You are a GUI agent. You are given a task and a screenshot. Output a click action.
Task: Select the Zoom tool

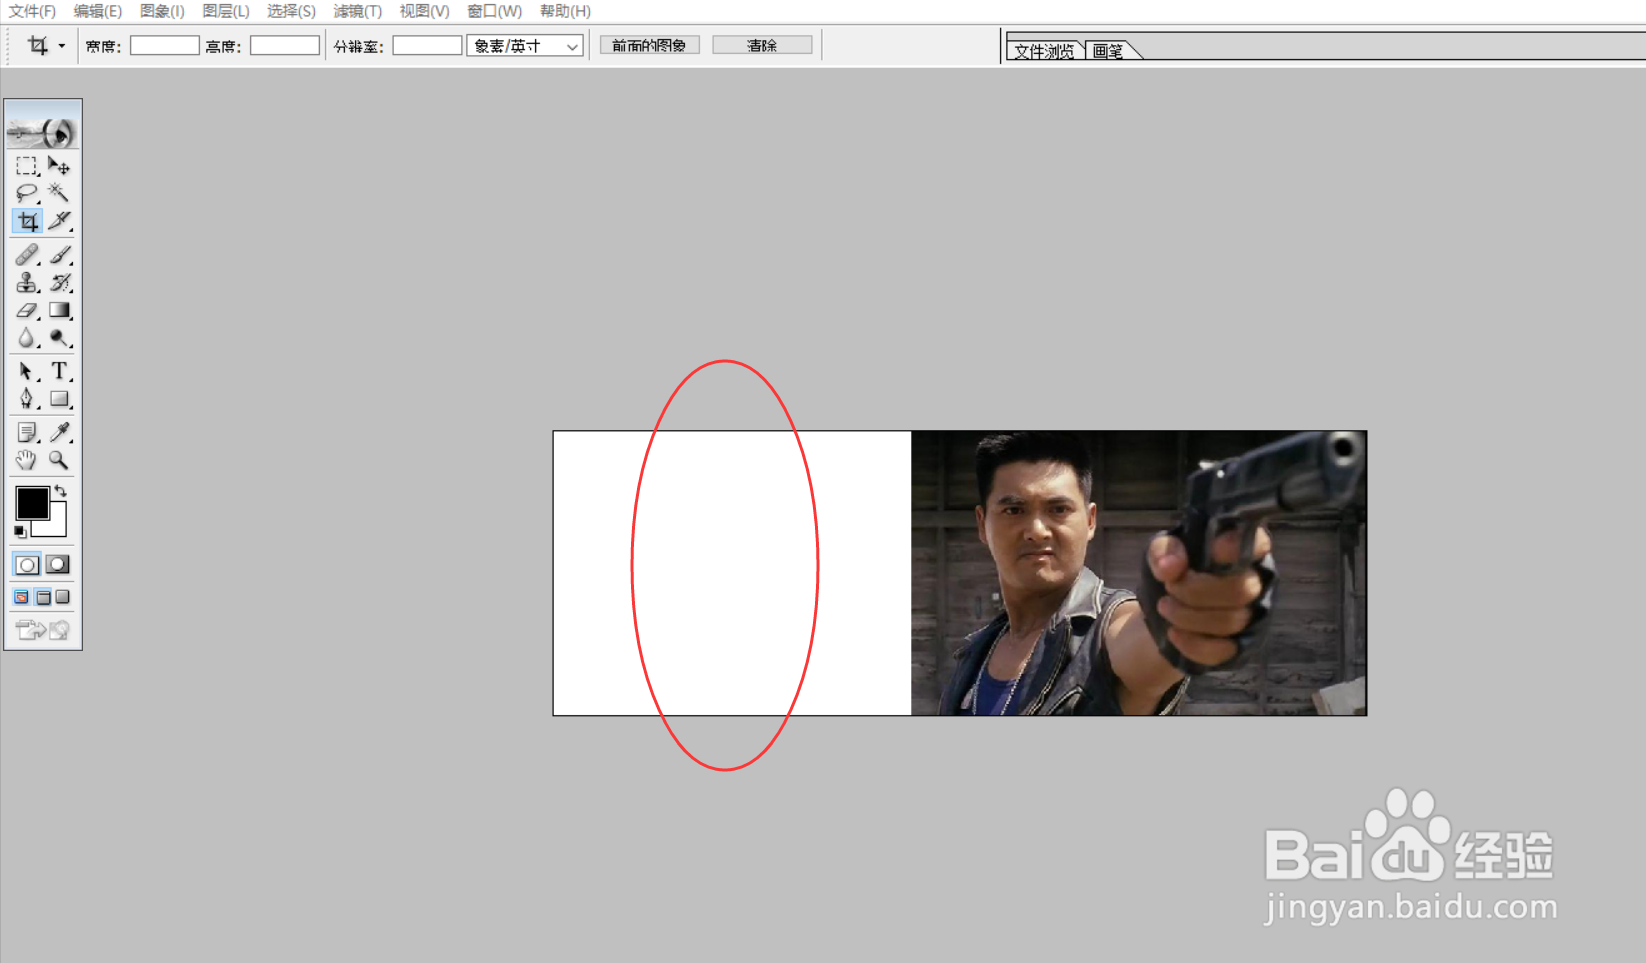[59, 460]
